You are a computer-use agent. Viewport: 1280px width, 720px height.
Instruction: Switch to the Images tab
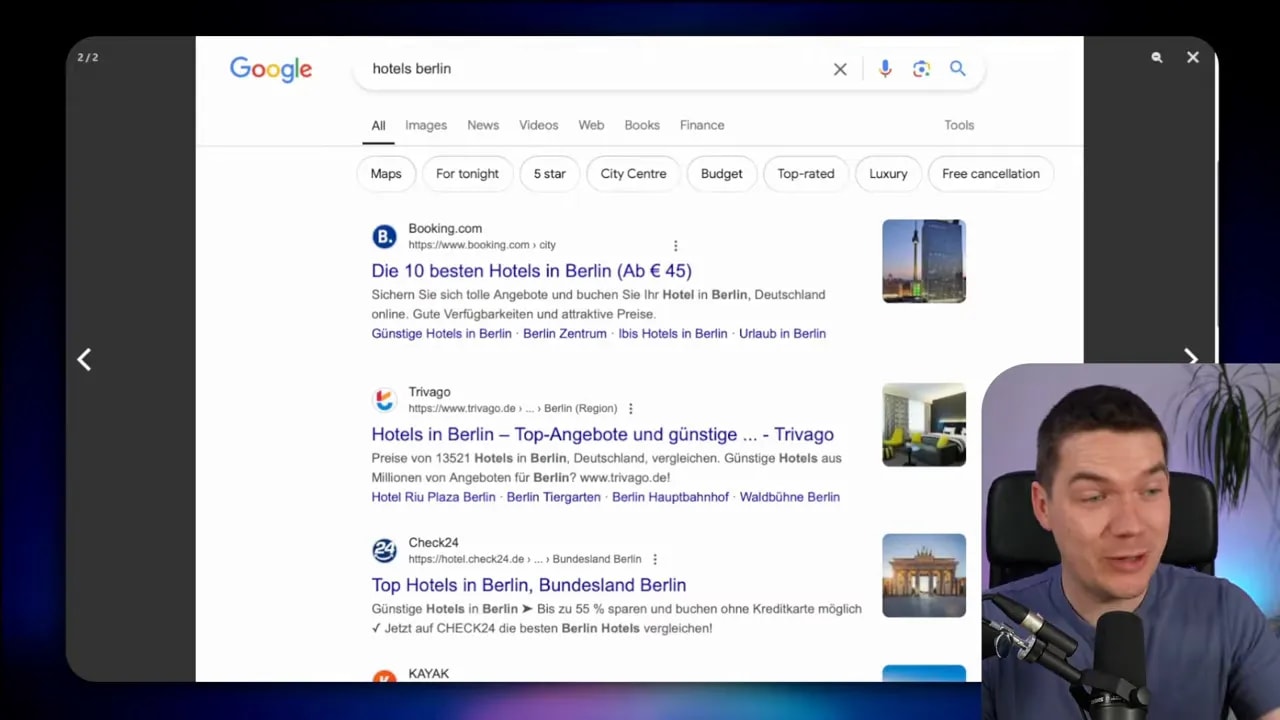point(426,125)
